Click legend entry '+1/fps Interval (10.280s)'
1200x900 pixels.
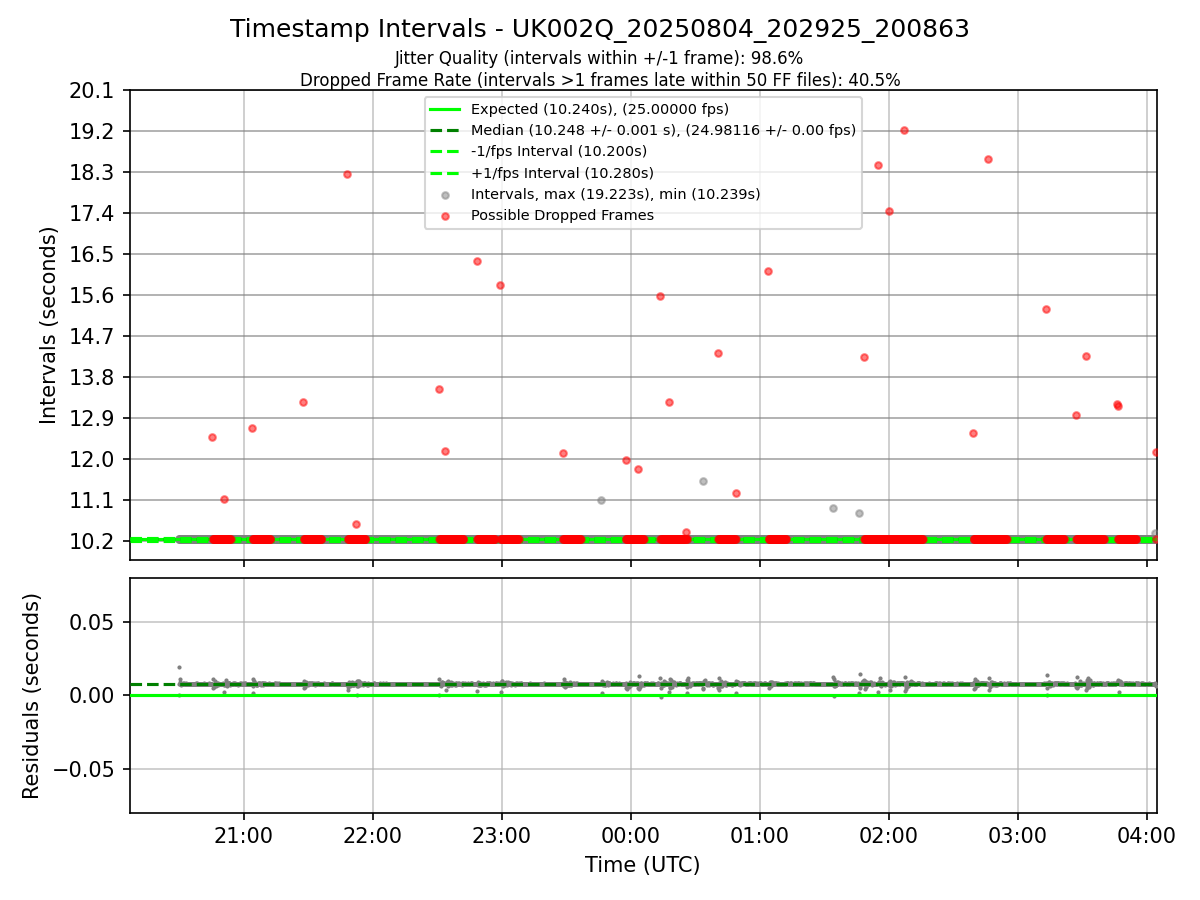coord(562,173)
